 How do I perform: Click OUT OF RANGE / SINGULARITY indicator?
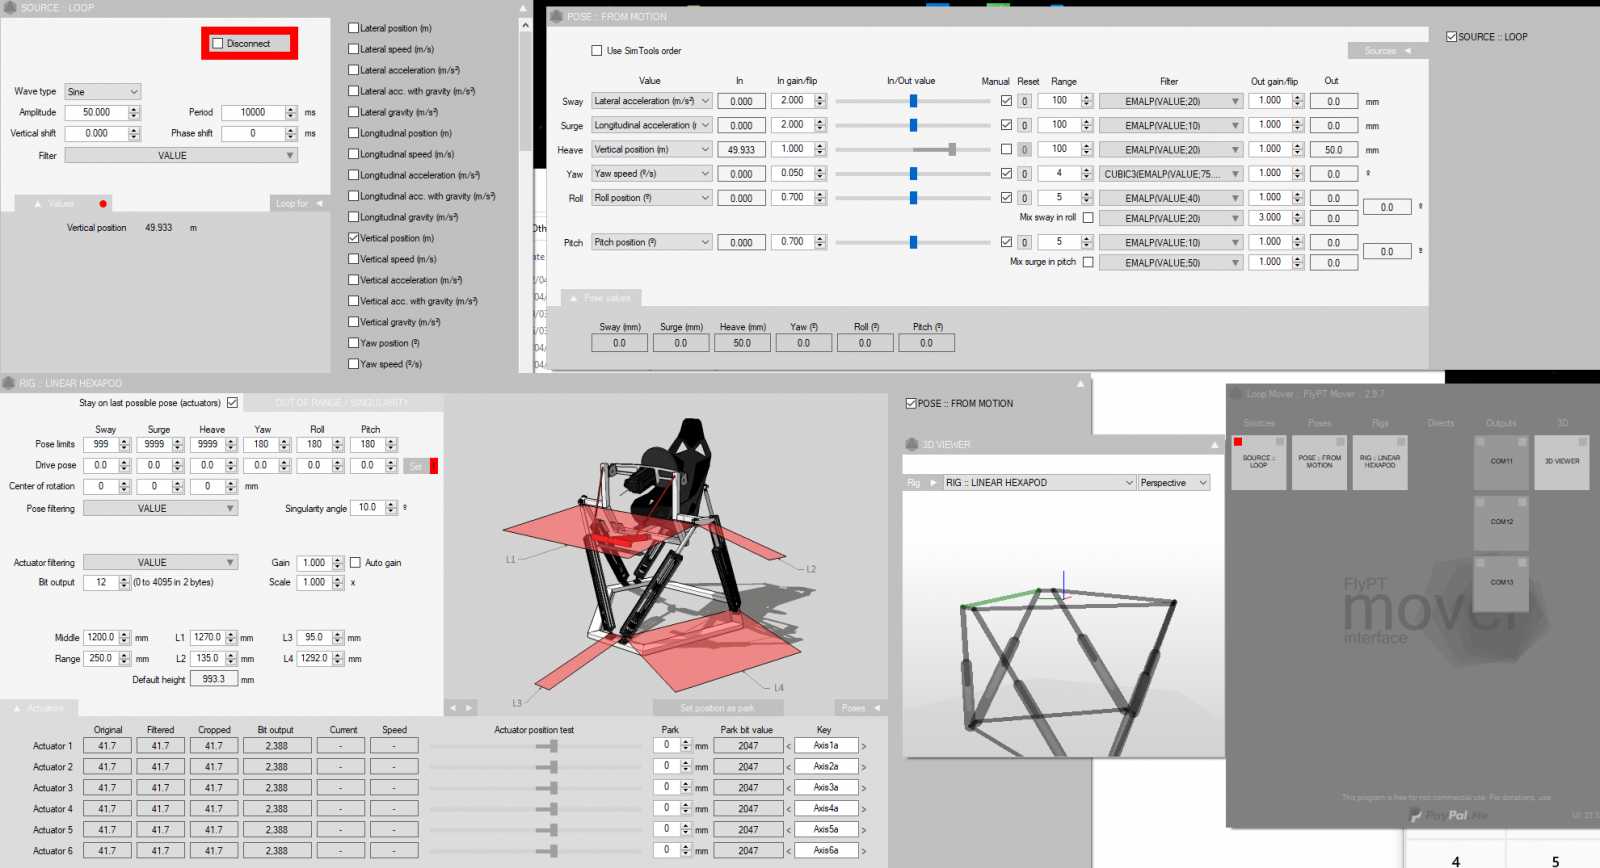coord(342,403)
